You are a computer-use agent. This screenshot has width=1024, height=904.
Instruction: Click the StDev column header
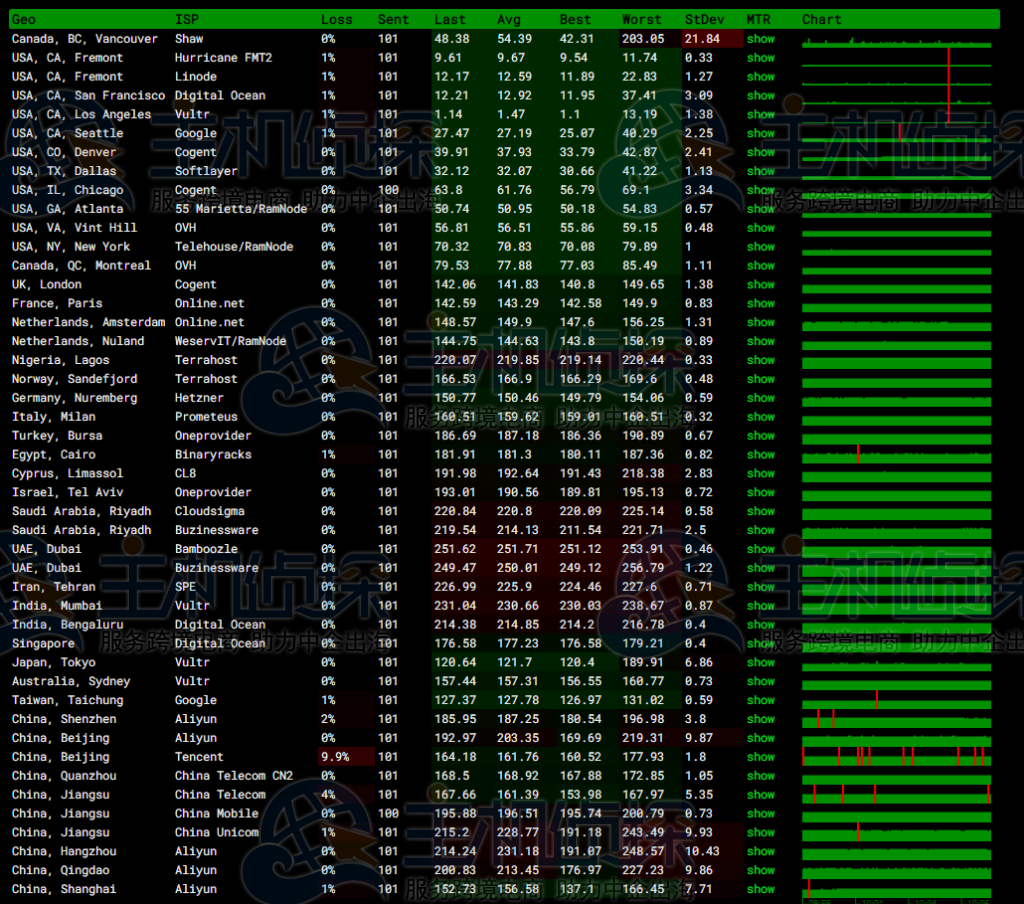click(x=703, y=20)
